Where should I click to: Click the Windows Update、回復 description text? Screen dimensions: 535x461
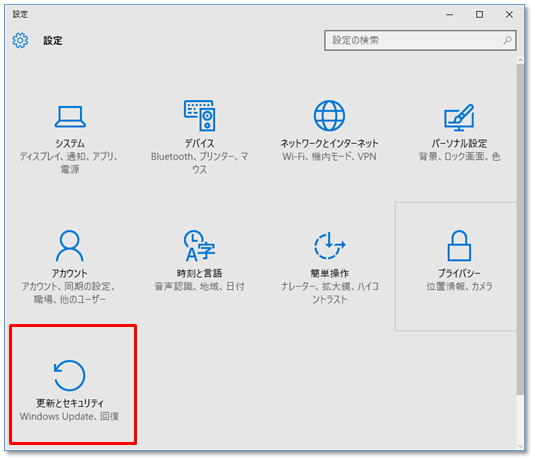click(70, 416)
